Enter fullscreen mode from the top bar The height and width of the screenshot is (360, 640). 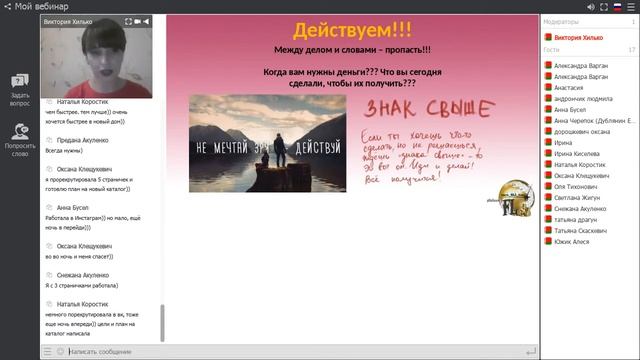604,7
